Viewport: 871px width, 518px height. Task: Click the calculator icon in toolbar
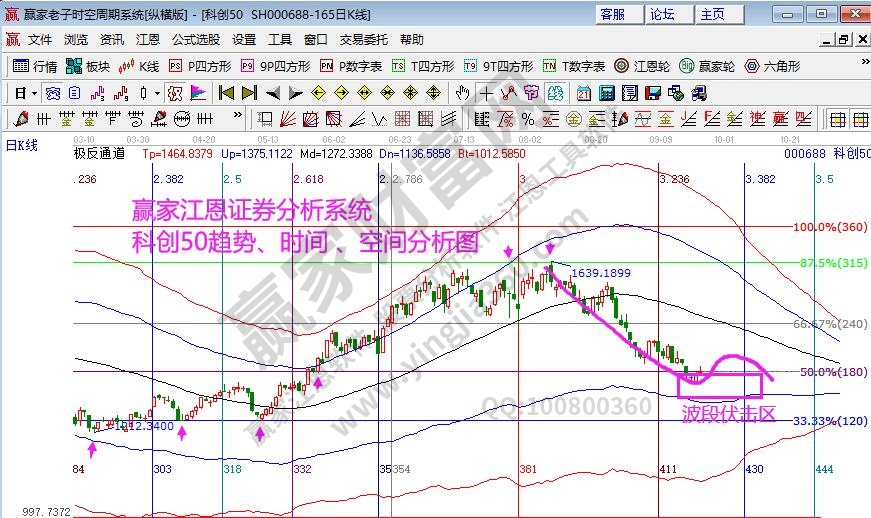[x=606, y=93]
